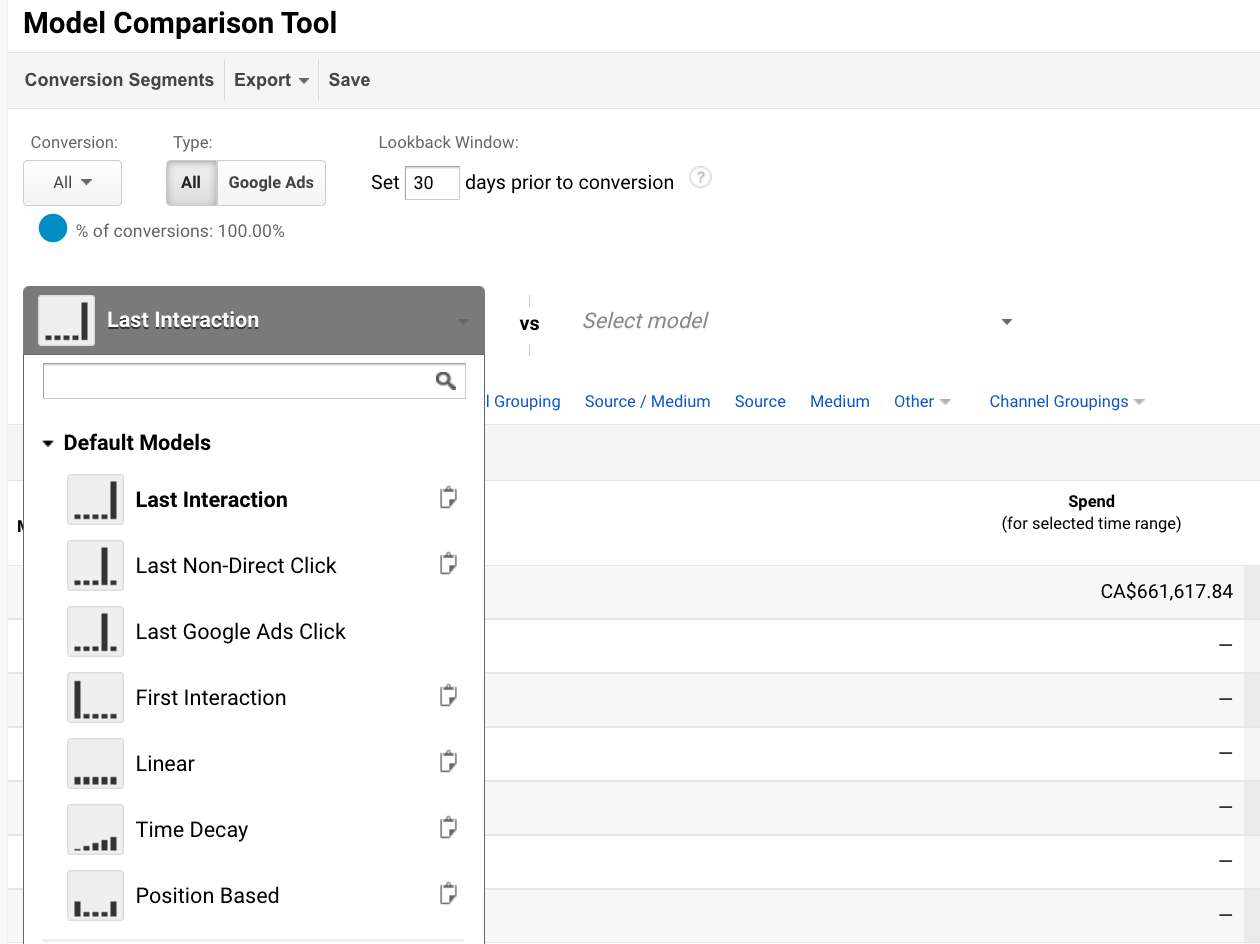The width and height of the screenshot is (1260, 944).
Task: Click the Source / Medium link
Action: (647, 401)
